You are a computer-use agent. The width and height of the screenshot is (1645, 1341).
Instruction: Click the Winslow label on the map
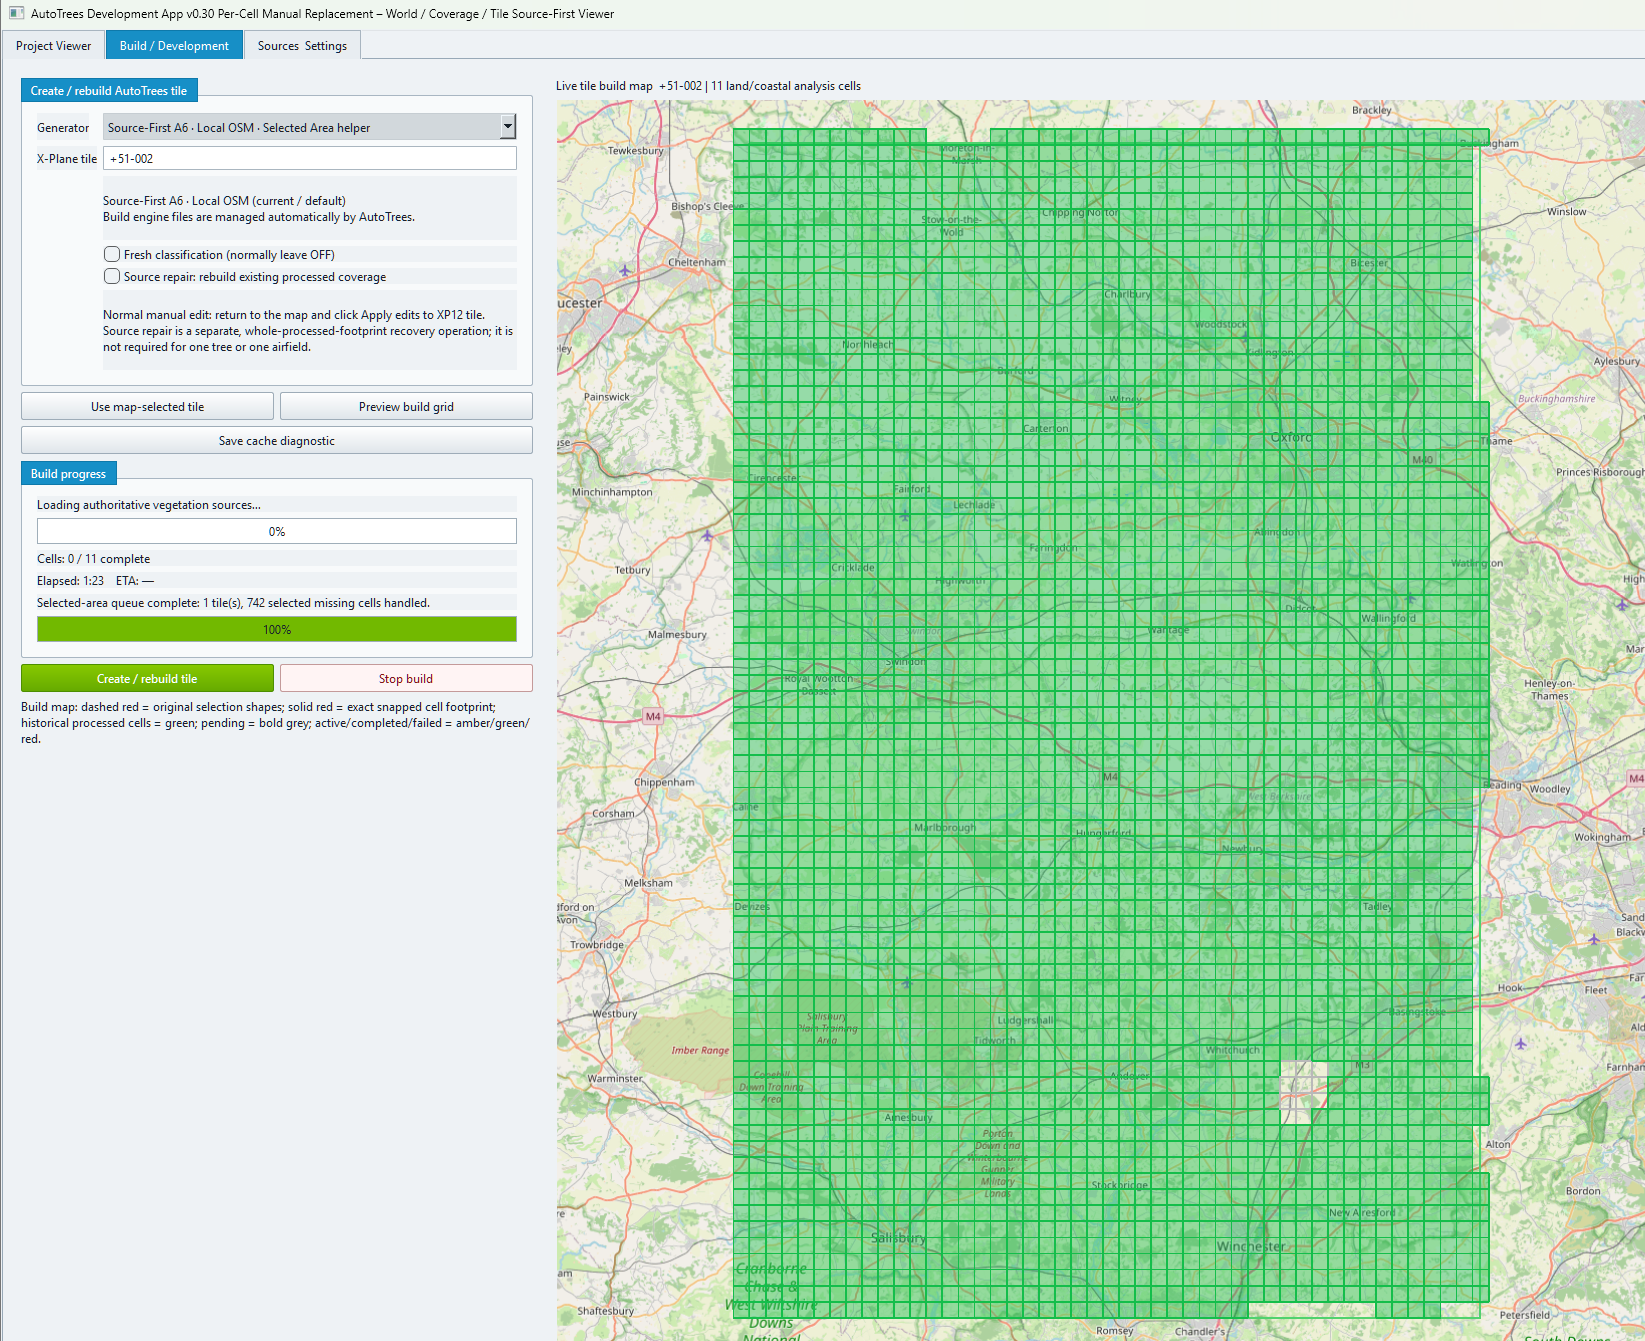point(1566,211)
